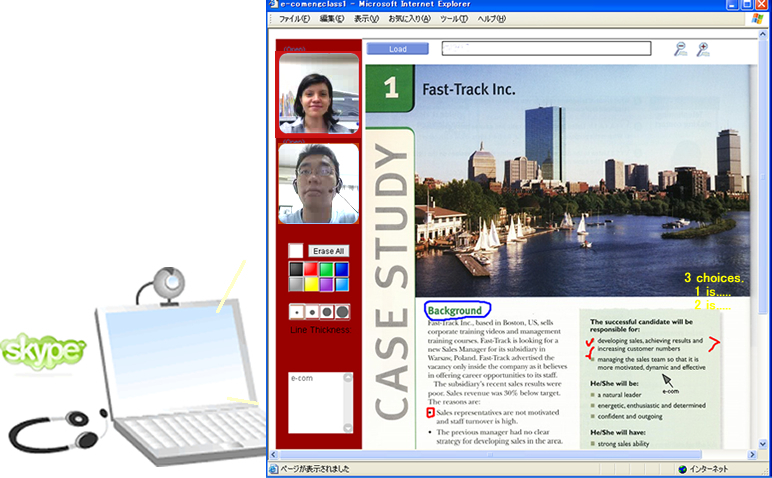Viewport: 772px width, 478px height.
Task: Click the woman's webcam video thumbnail
Action: [x=319, y=93]
